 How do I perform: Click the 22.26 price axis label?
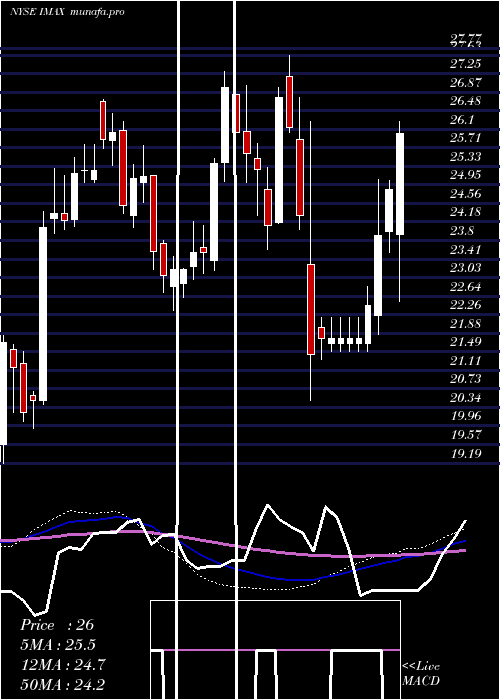point(465,305)
